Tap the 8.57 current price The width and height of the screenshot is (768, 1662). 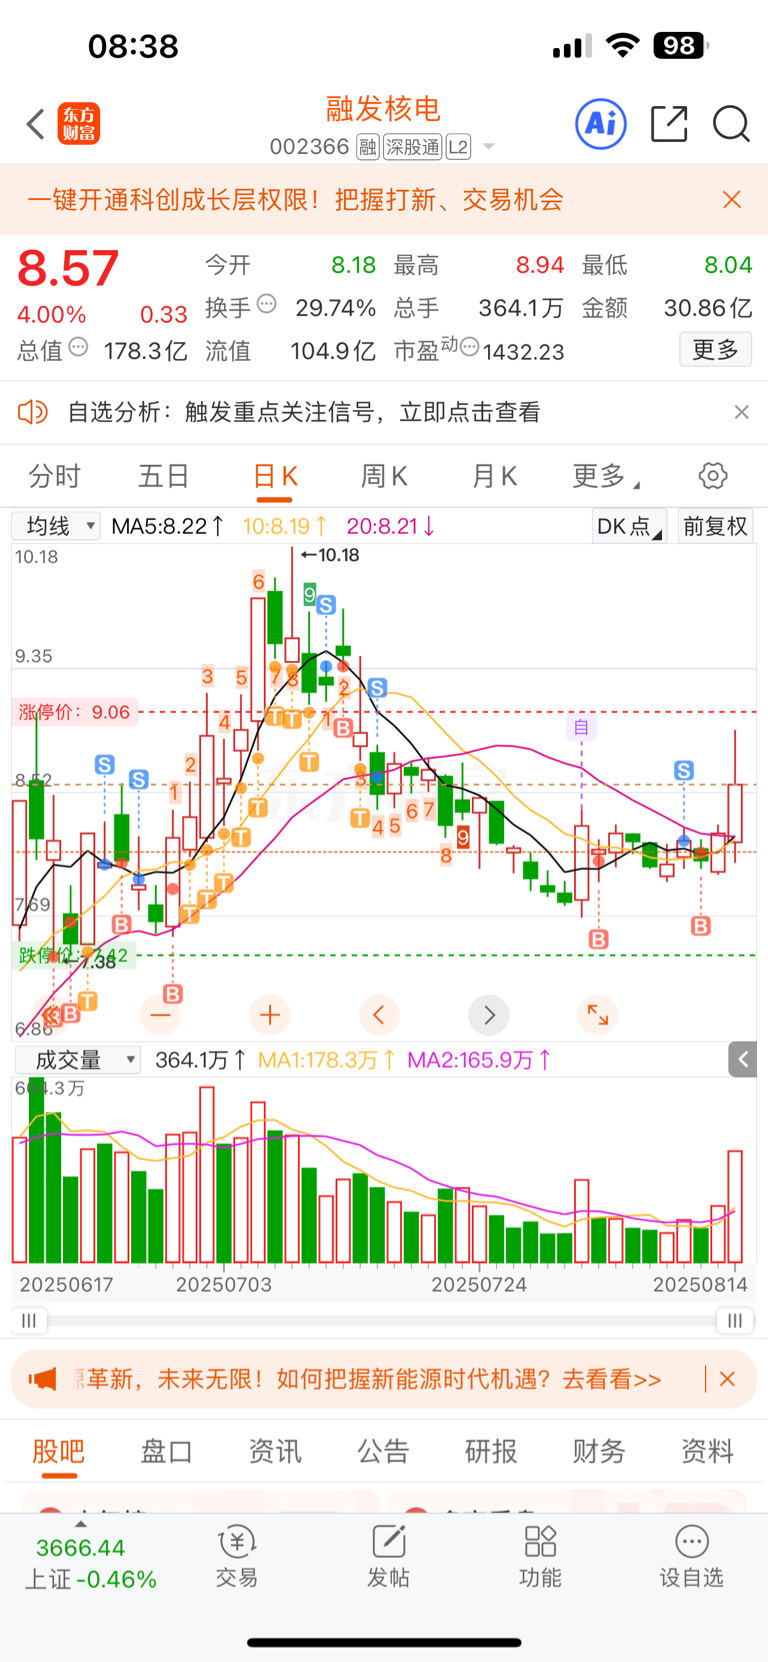click(x=68, y=269)
